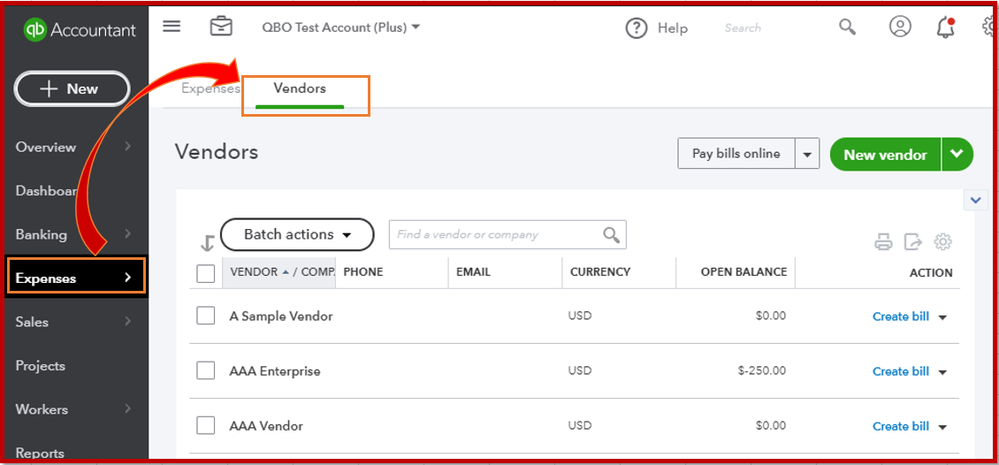Click the hamburger menu icon

[x=172, y=26]
